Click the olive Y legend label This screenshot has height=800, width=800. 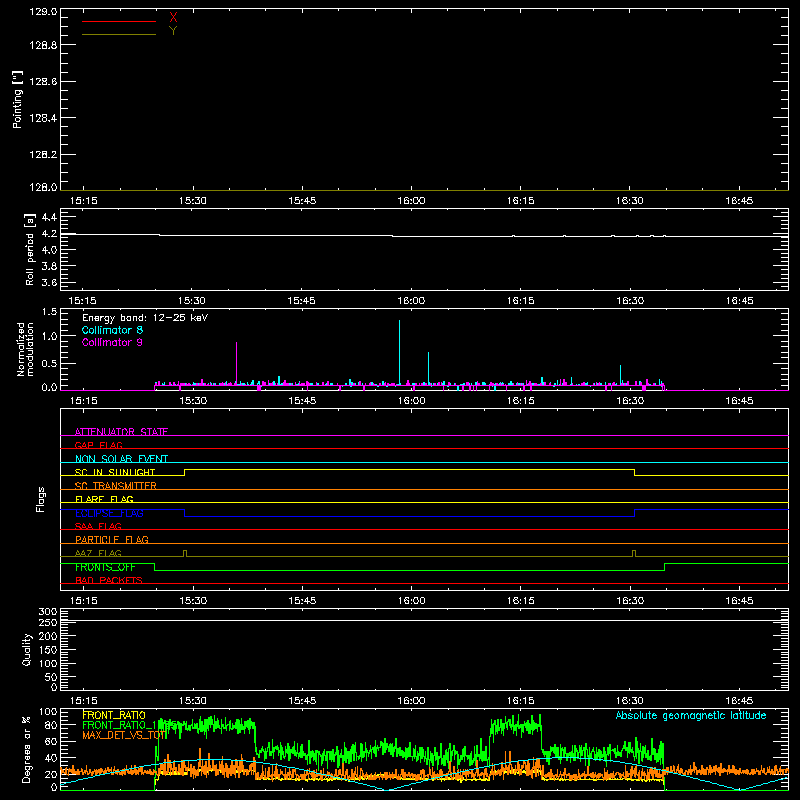173,31
